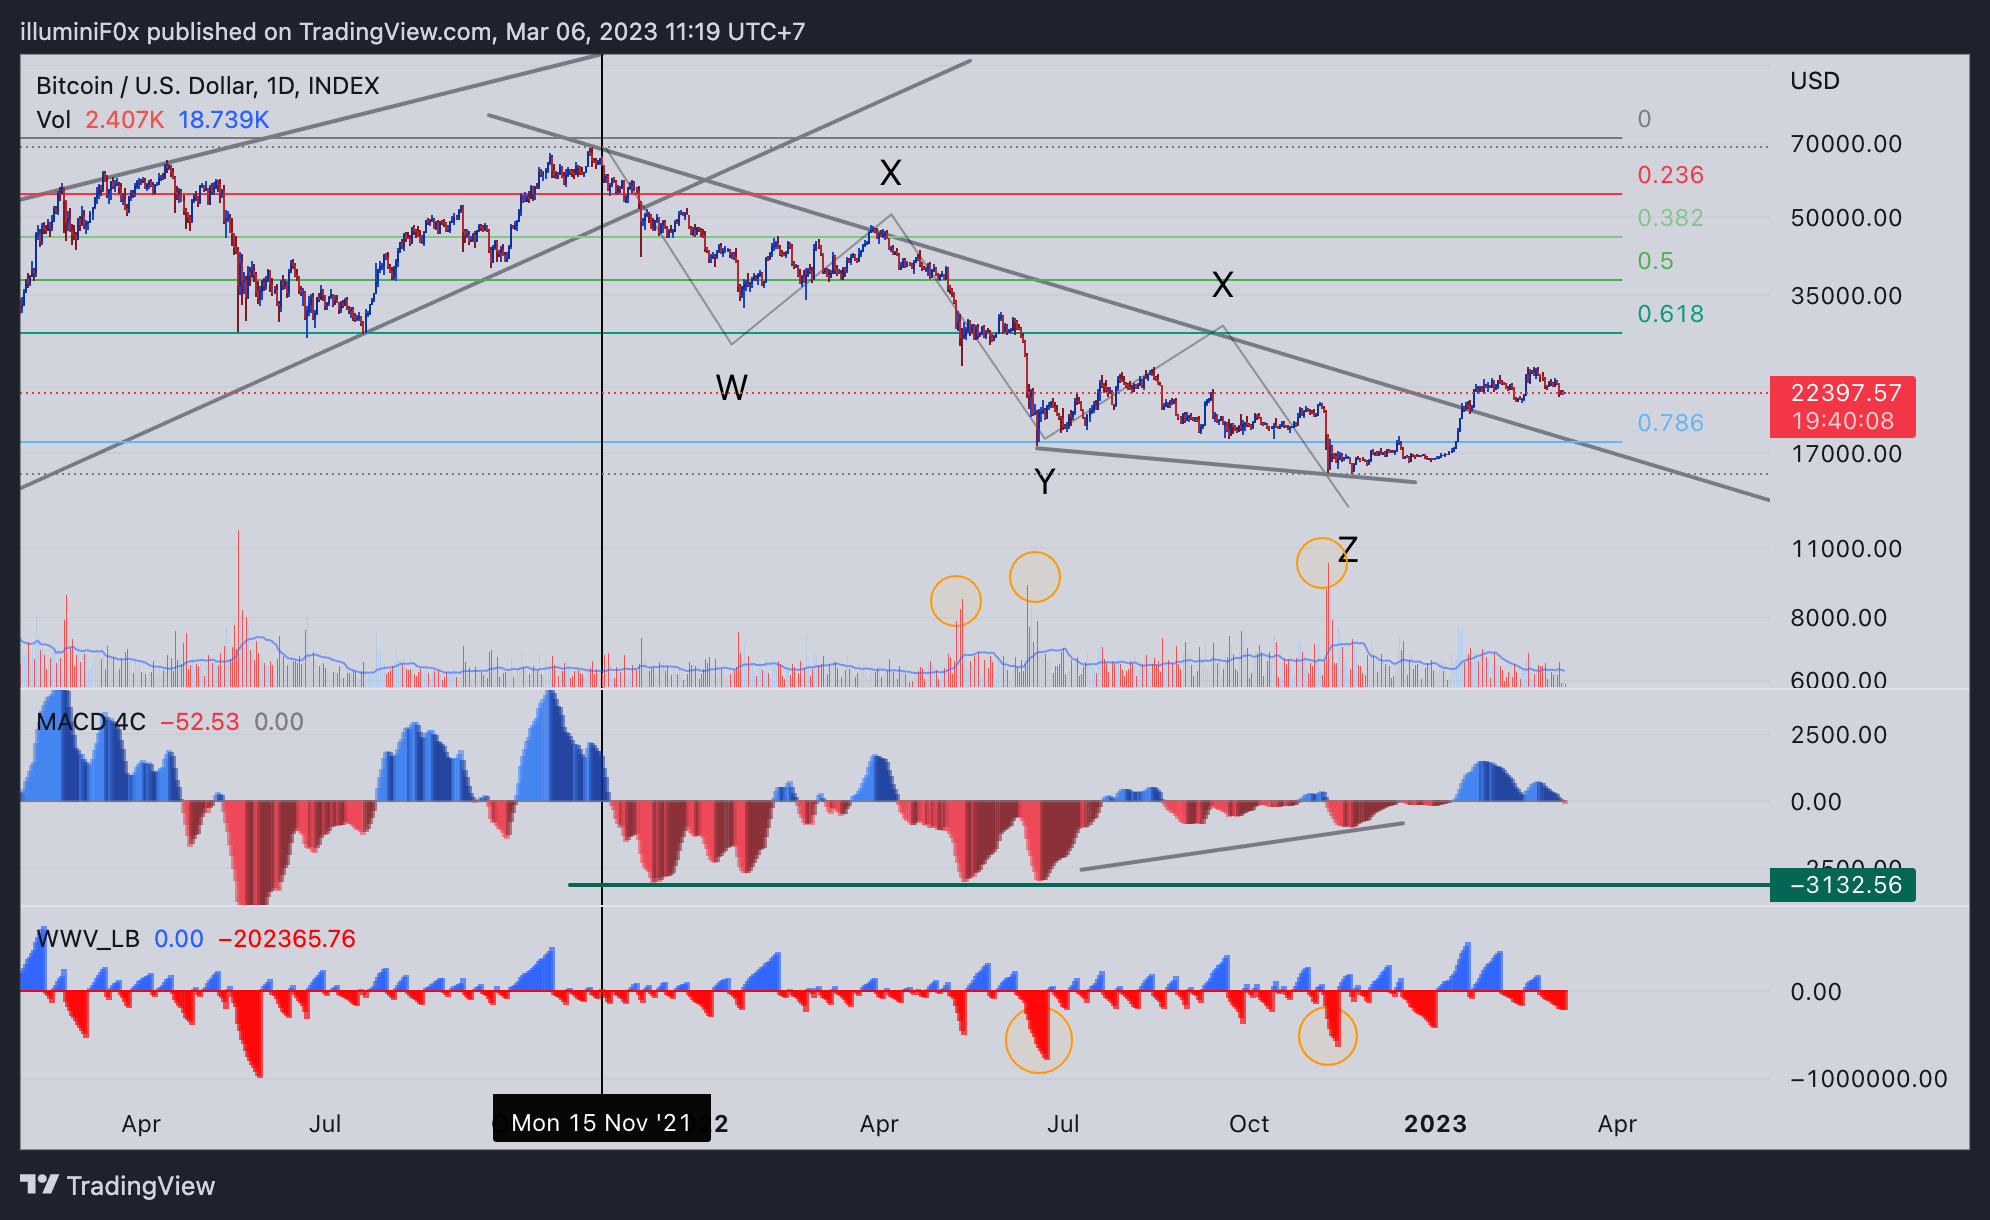Click the second X label near October
Viewport: 1990px width, 1220px height.
pos(1222,285)
